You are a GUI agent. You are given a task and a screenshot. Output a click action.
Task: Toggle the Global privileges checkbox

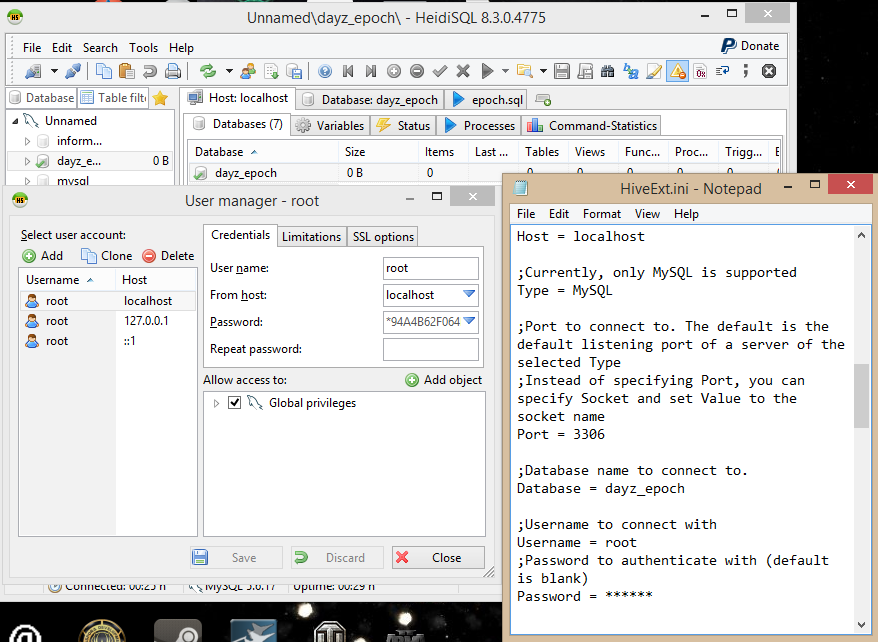coord(235,402)
